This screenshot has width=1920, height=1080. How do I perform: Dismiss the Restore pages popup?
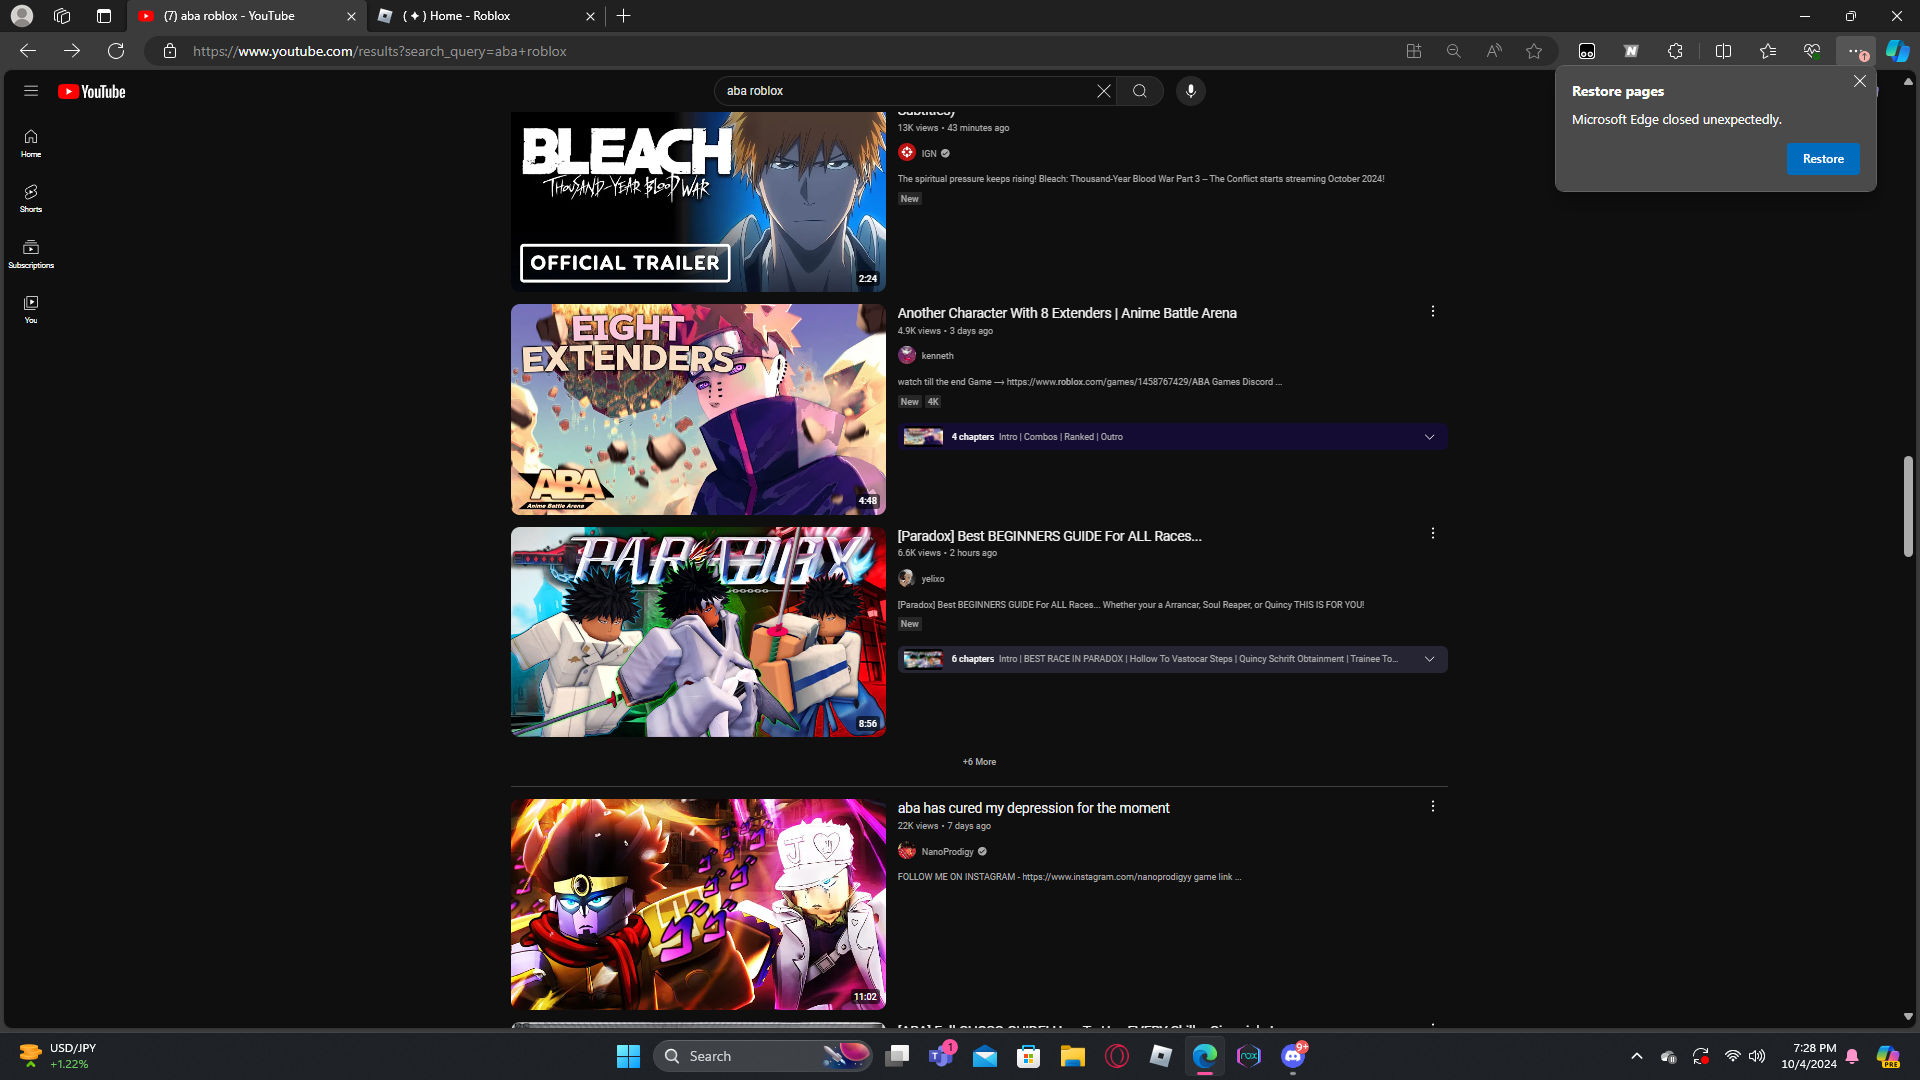[x=1859, y=81]
